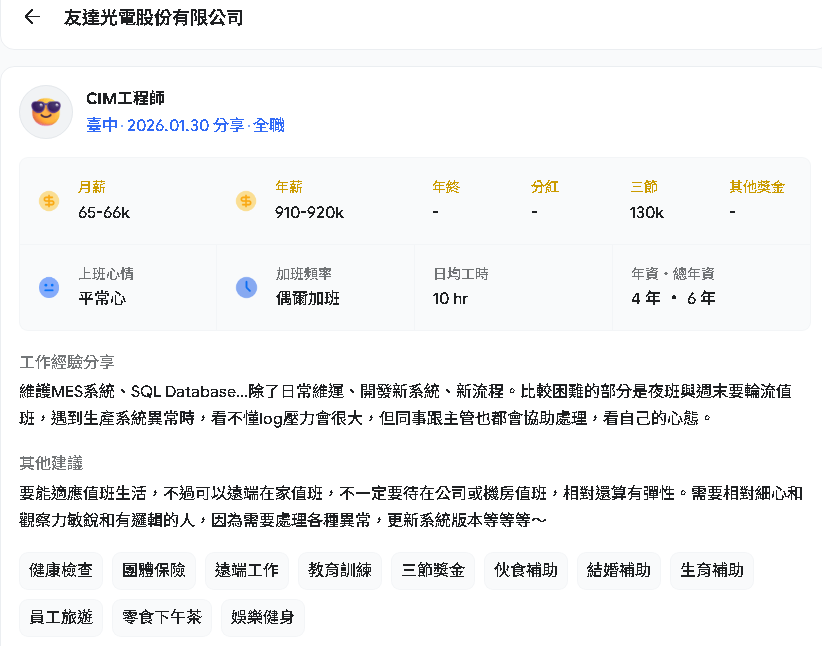
Task: Go back using the left arrow
Action: click(32, 17)
